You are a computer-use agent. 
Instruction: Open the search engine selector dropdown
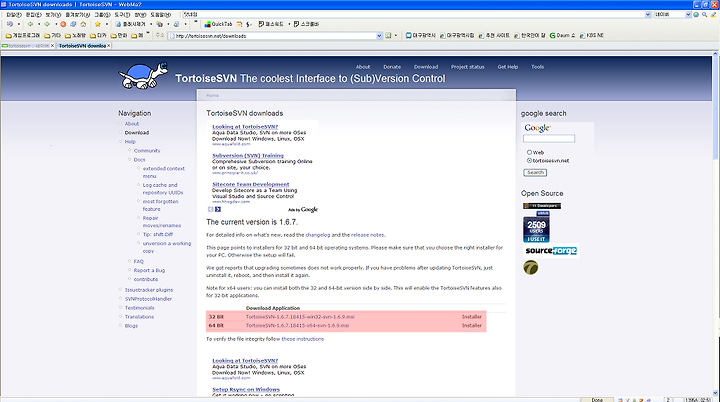pyautogui.click(x=688, y=15)
